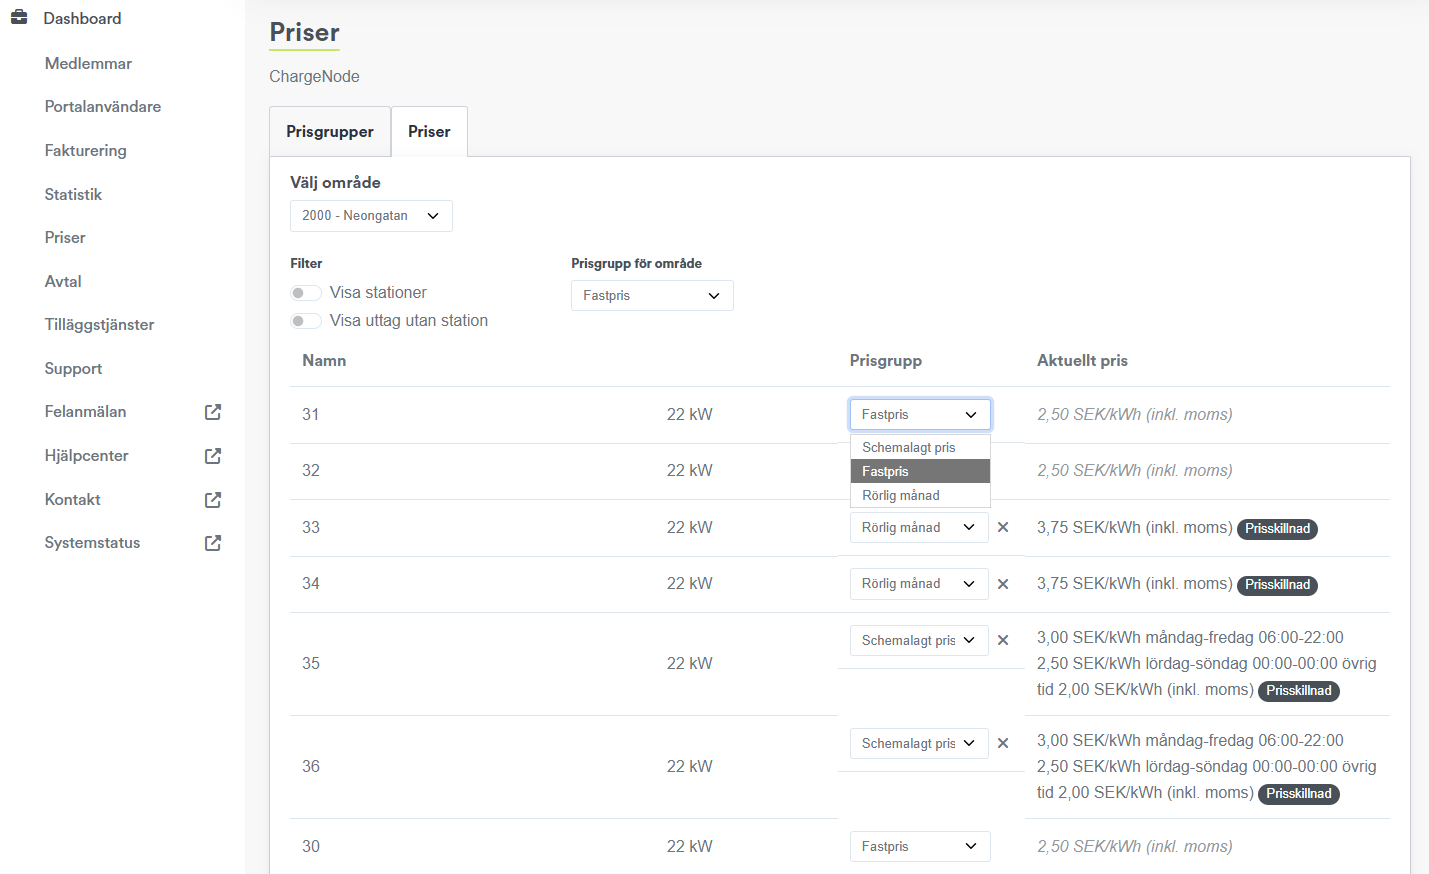
Task: Toggle Visa uttag utan station
Action: [x=306, y=321]
